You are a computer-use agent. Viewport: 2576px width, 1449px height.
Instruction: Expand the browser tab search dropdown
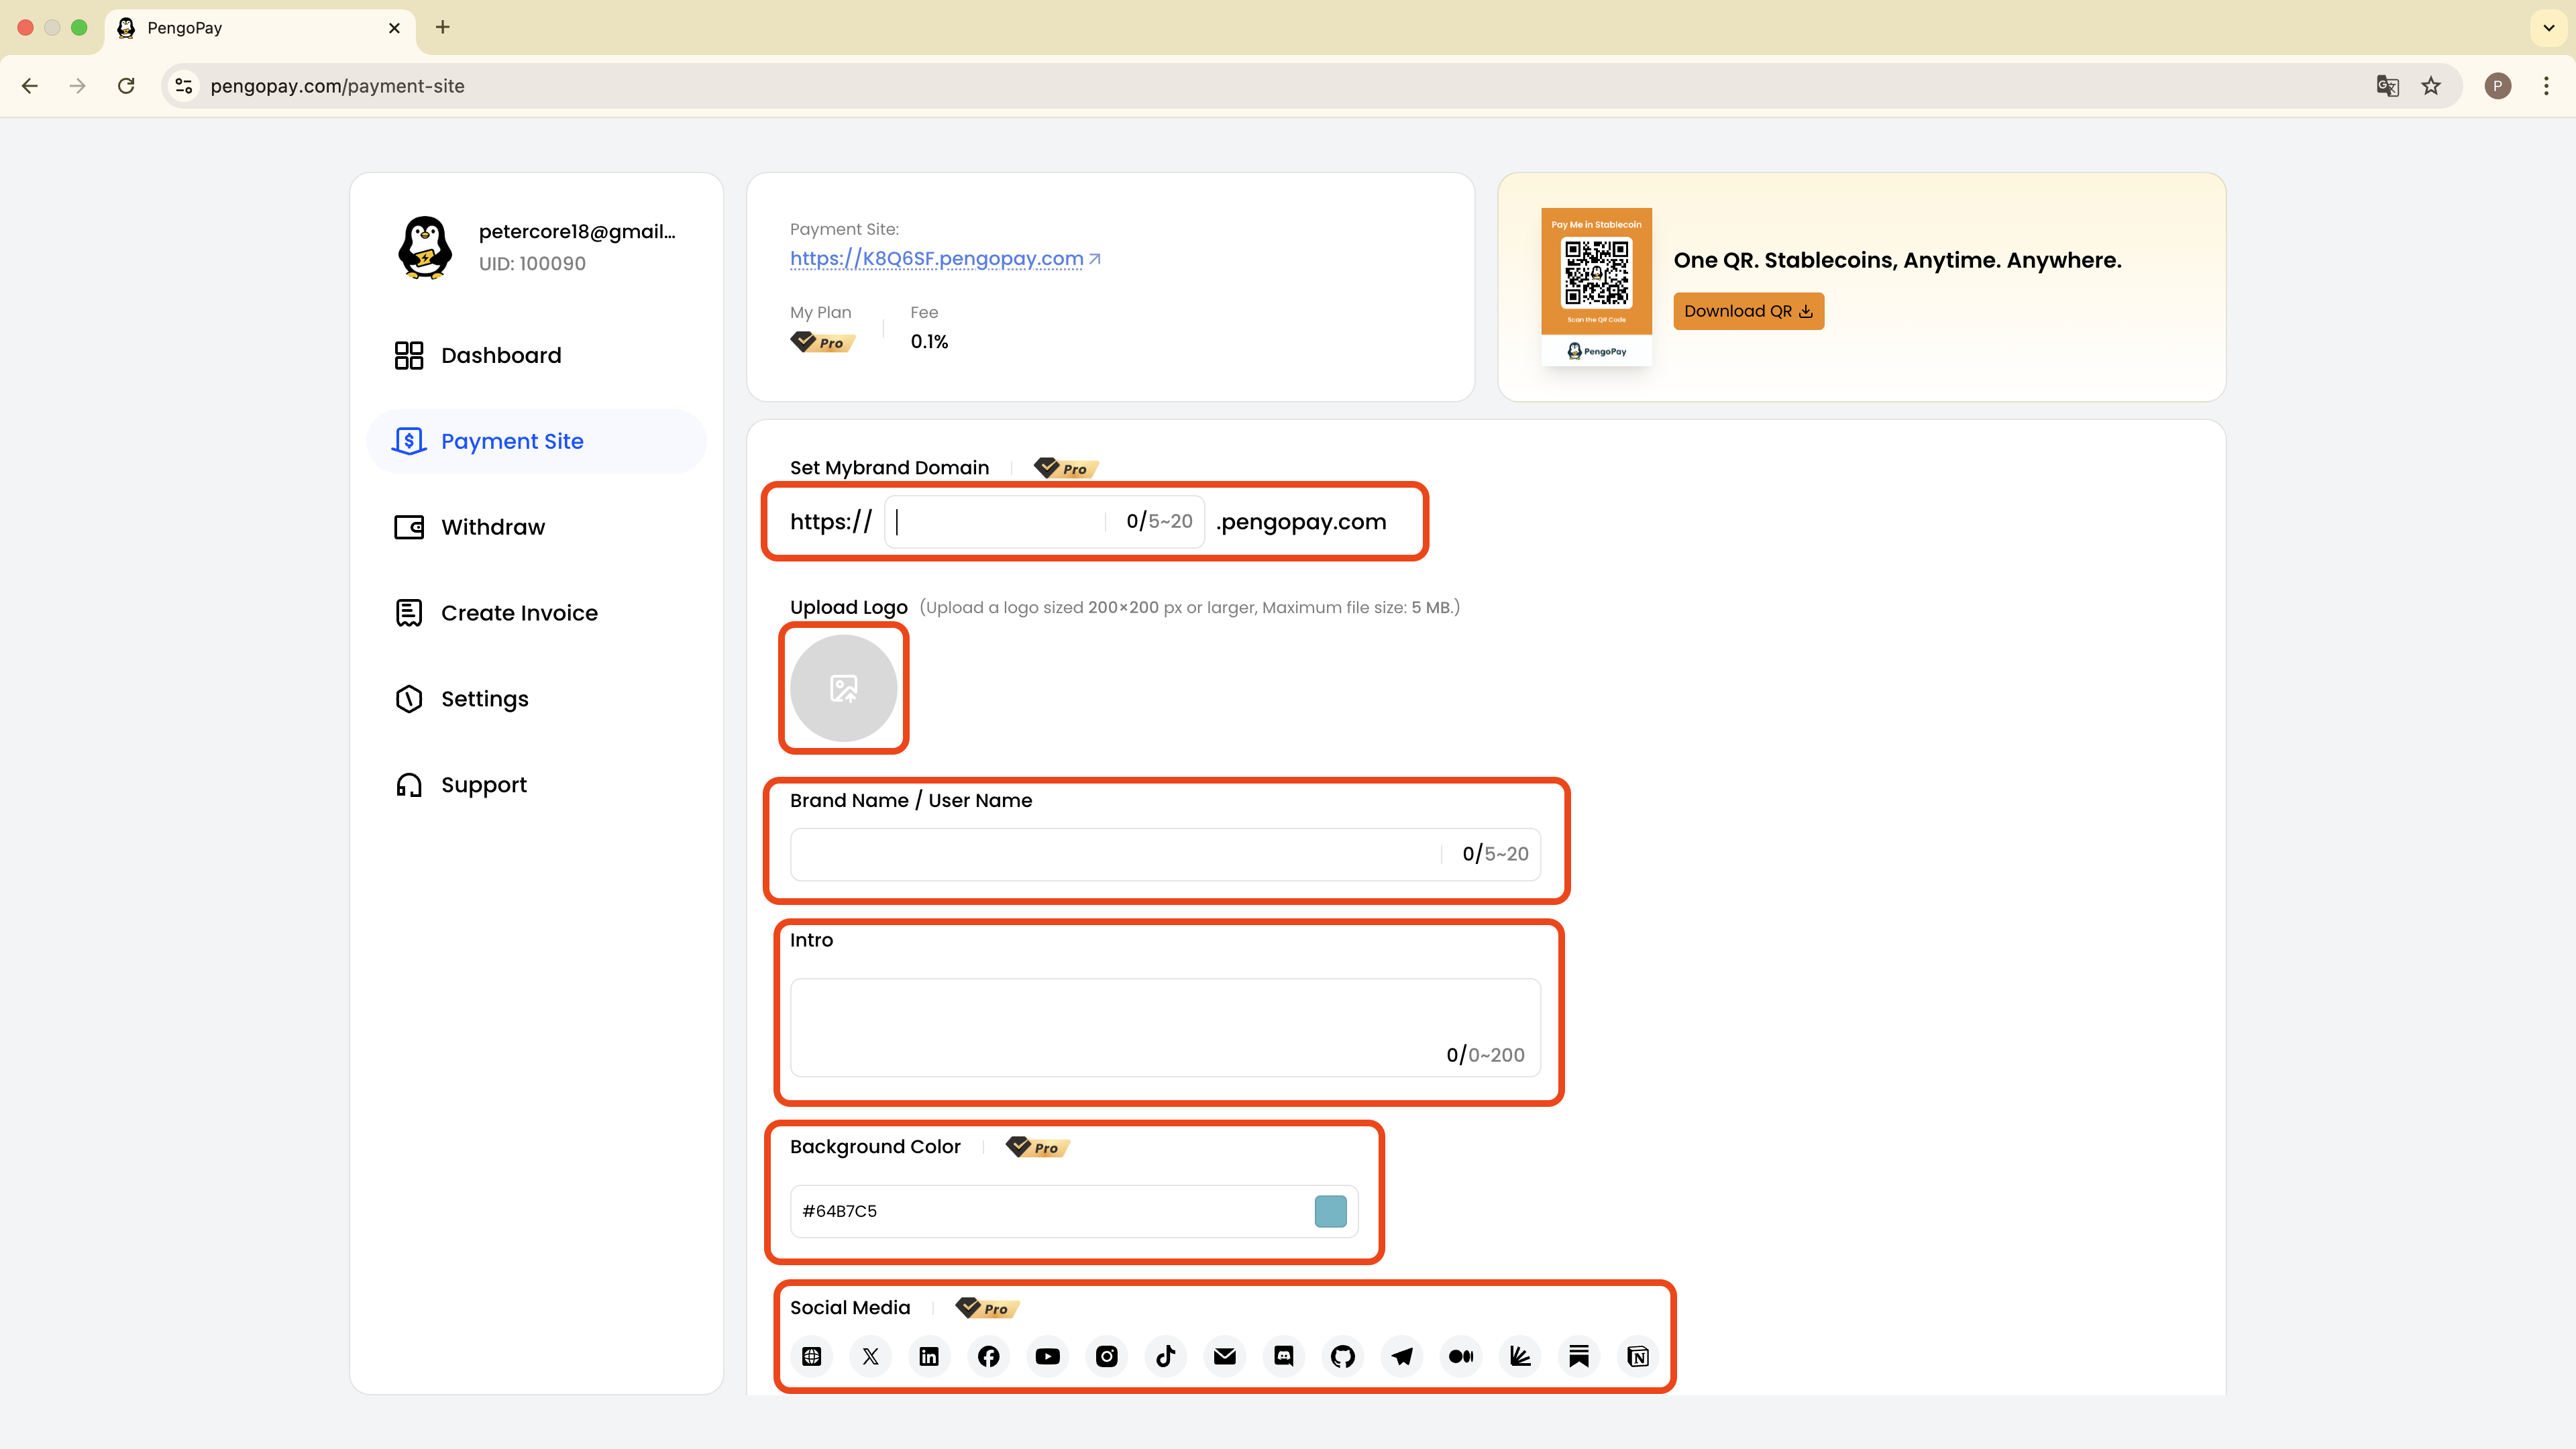(x=2548, y=27)
